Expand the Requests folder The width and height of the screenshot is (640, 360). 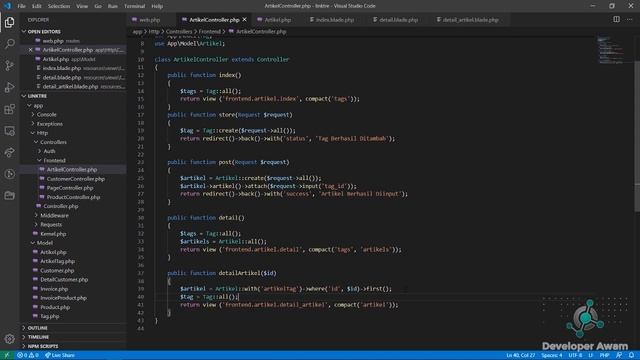click(51, 224)
